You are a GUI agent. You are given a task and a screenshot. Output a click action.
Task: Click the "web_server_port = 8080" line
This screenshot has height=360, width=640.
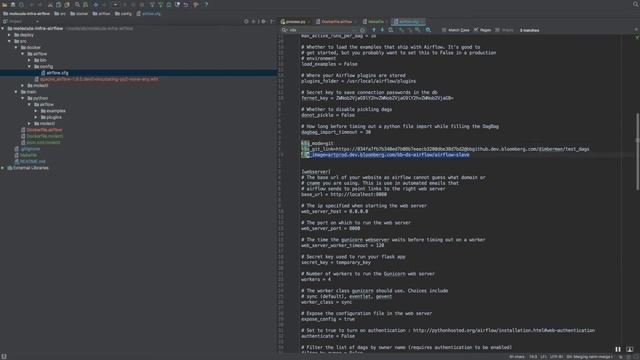coord(331,229)
